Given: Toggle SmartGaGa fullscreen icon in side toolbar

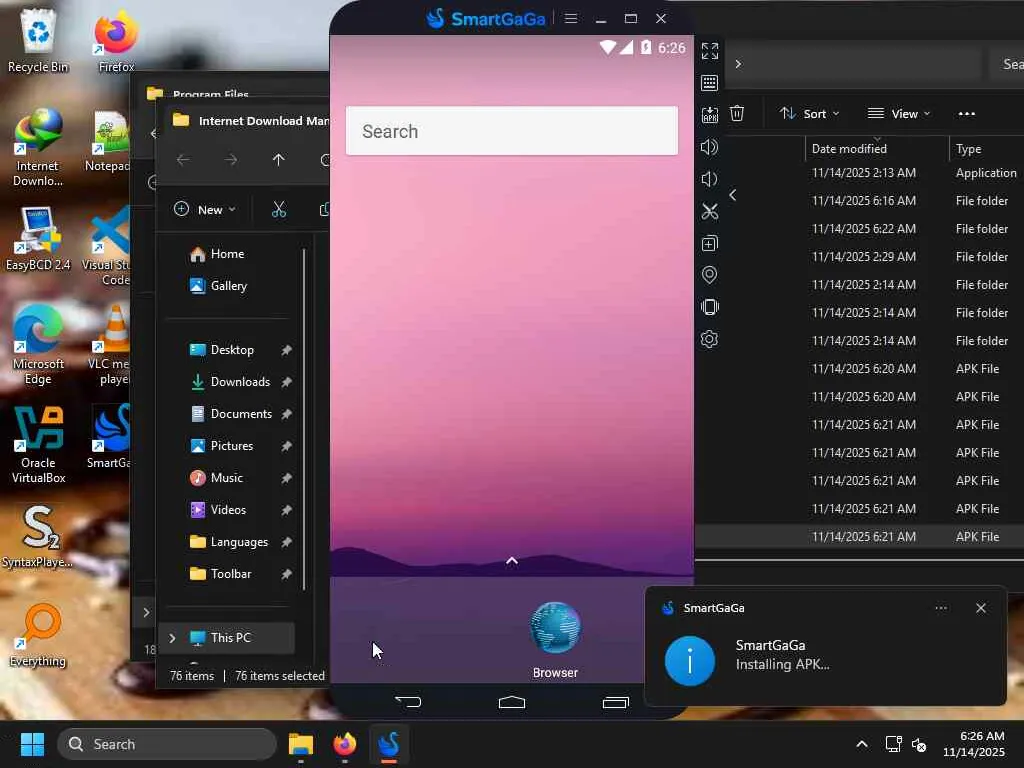Looking at the screenshot, I should (709, 50).
